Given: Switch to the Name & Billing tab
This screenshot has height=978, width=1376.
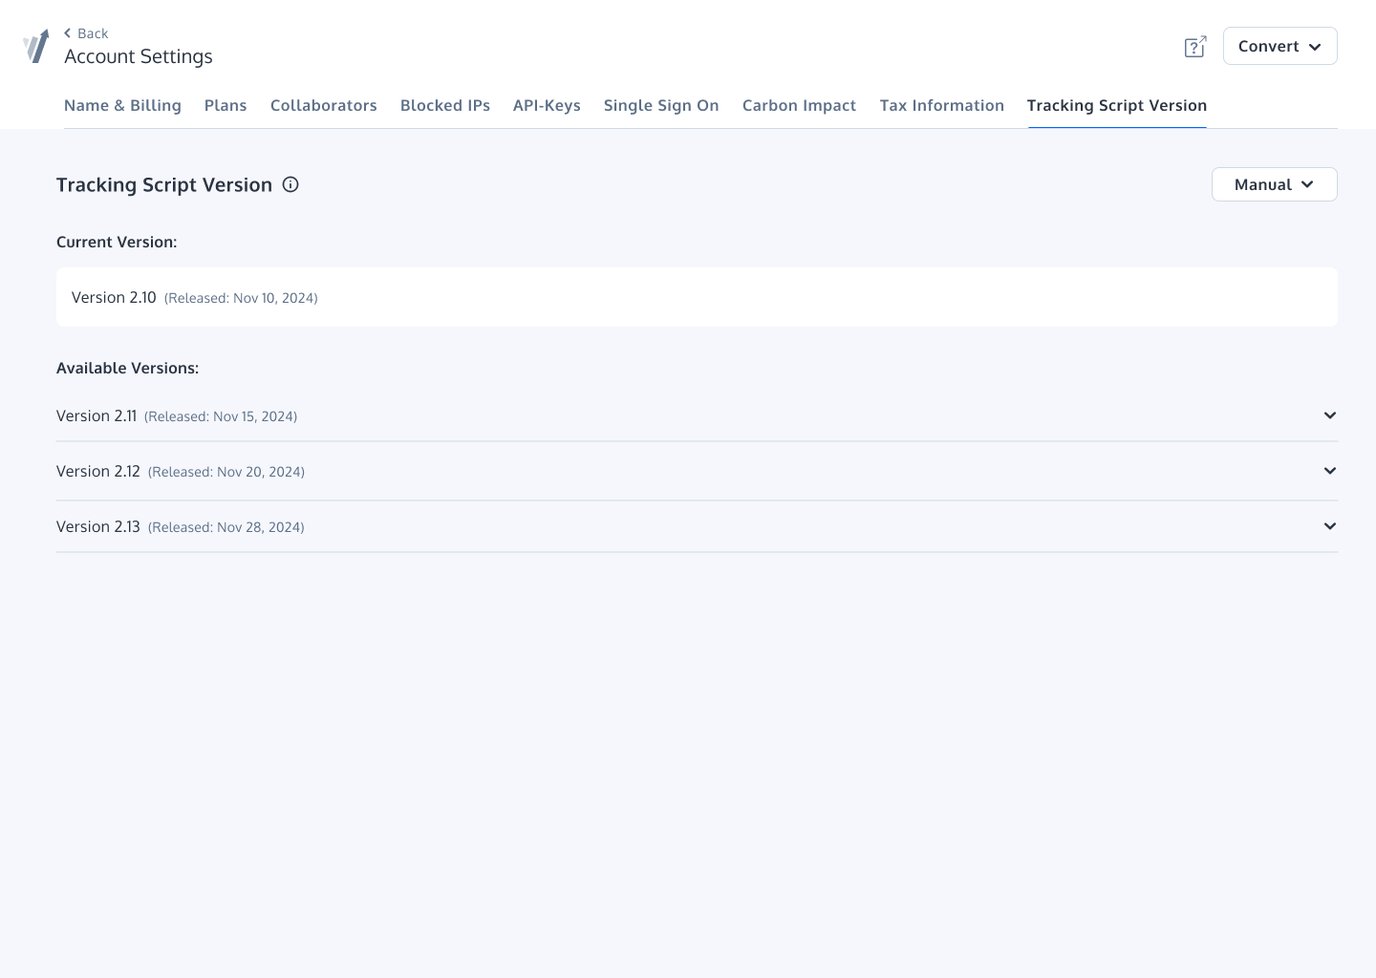Looking at the screenshot, I should click(122, 105).
